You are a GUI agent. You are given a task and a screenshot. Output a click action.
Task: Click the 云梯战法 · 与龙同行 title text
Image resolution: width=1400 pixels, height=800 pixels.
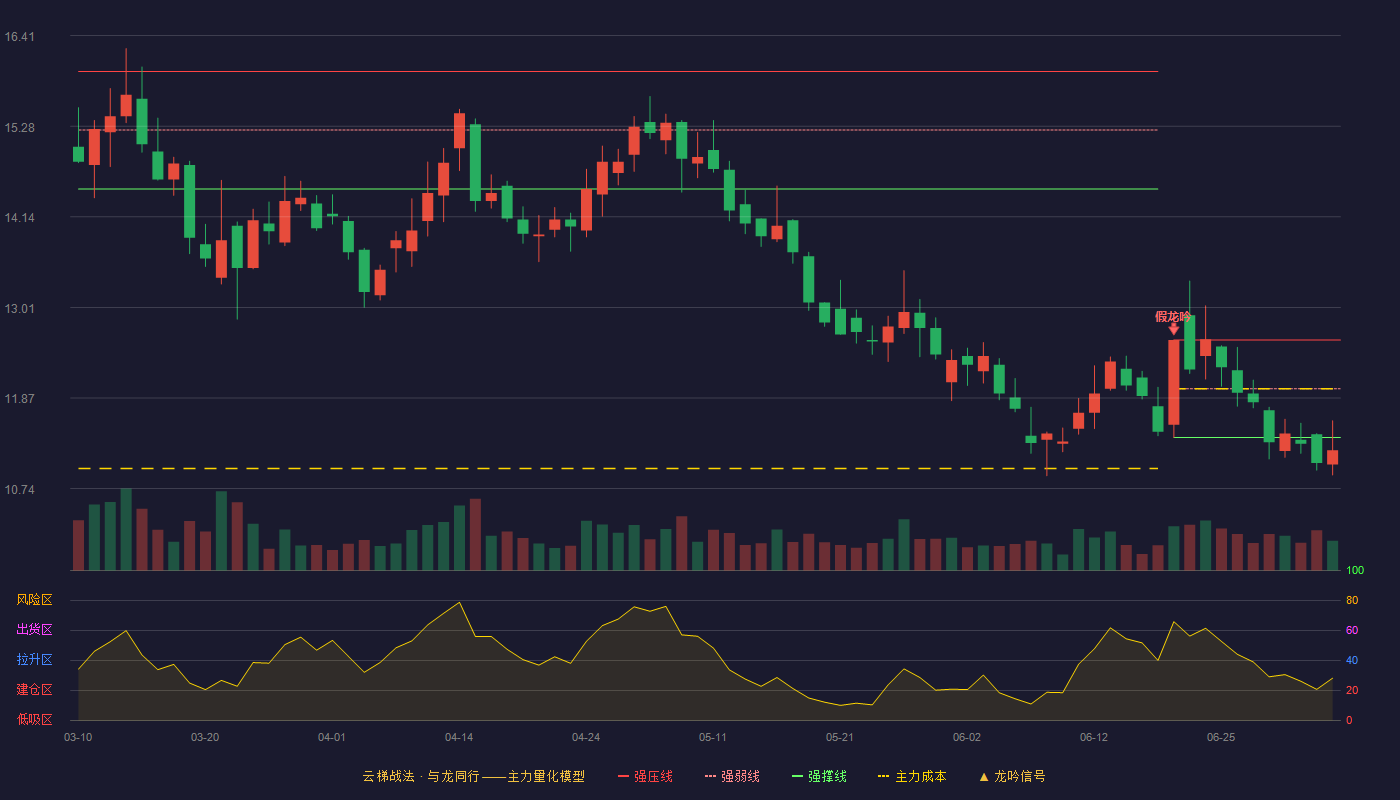coord(421,776)
